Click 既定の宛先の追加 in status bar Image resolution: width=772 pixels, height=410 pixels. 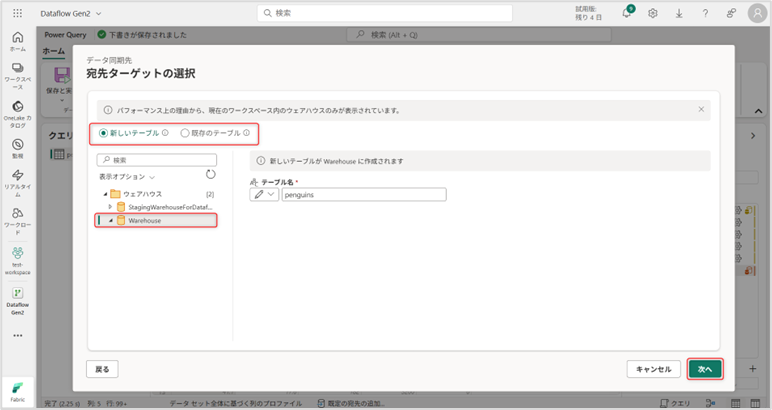point(350,403)
